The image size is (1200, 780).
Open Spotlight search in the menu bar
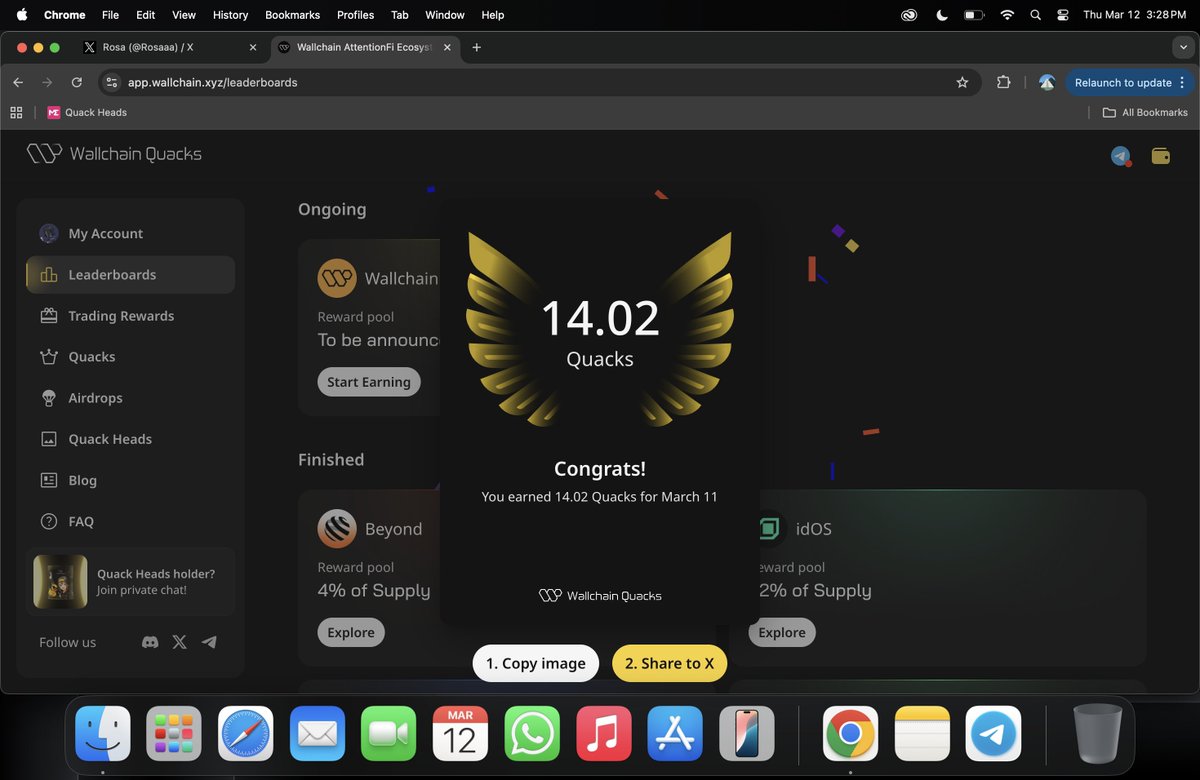click(x=1035, y=15)
